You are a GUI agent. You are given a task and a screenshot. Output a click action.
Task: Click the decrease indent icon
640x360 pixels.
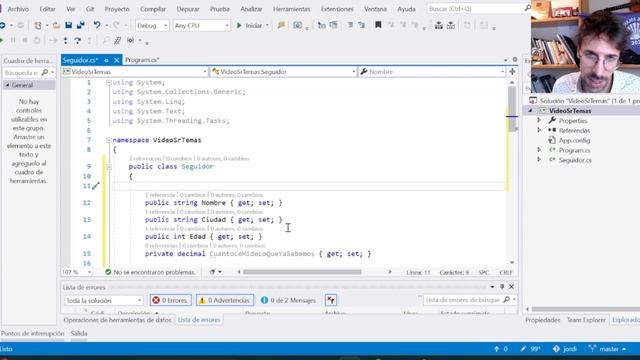click(x=322, y=25)
